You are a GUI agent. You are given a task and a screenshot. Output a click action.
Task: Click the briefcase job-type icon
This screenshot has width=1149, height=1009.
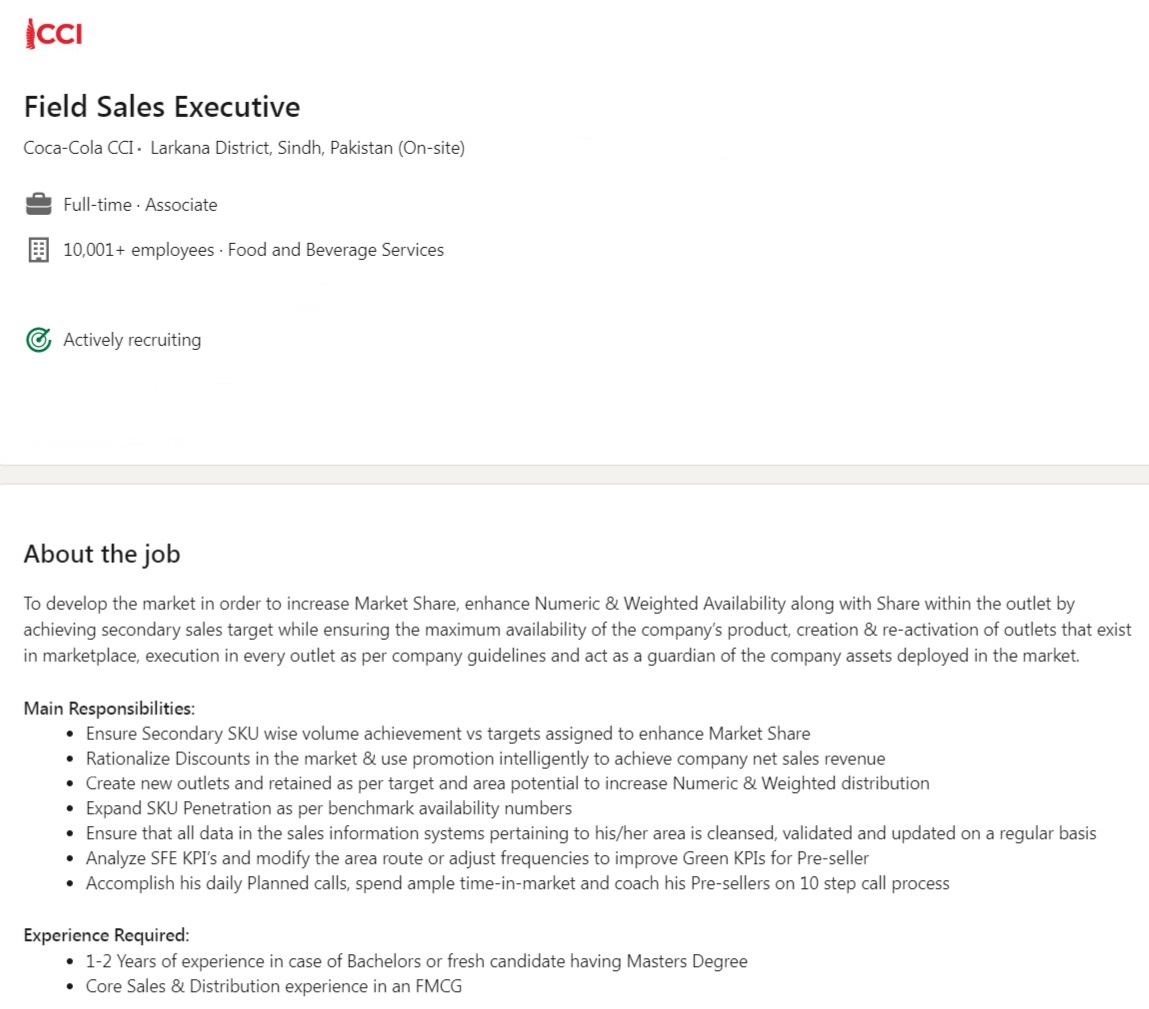(x=38, y=205)
